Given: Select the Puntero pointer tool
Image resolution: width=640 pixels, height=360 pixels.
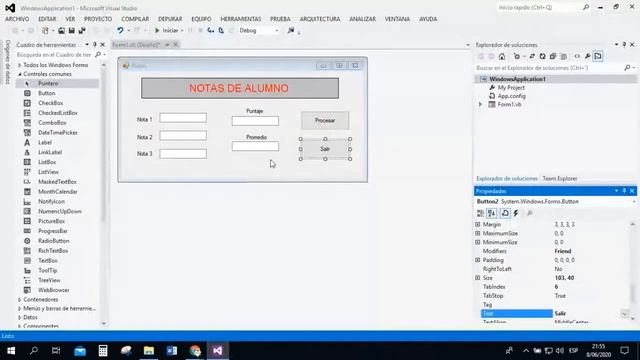Looking at the screenshot, I should (48, 83).
